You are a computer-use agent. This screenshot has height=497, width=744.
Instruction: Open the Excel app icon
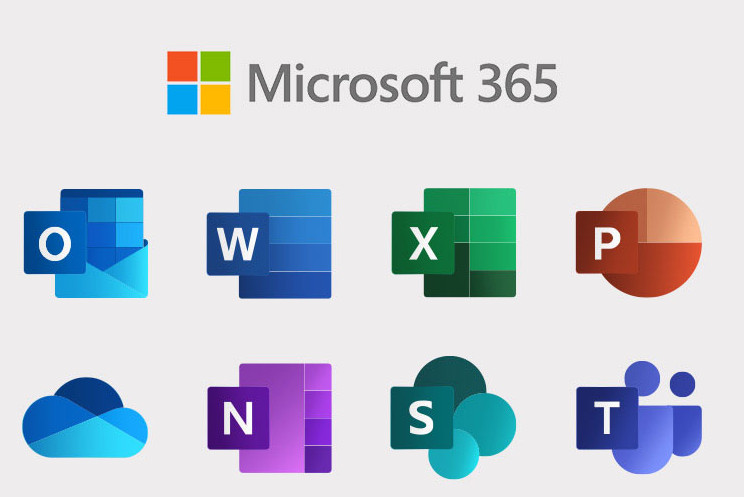[454, 243]
